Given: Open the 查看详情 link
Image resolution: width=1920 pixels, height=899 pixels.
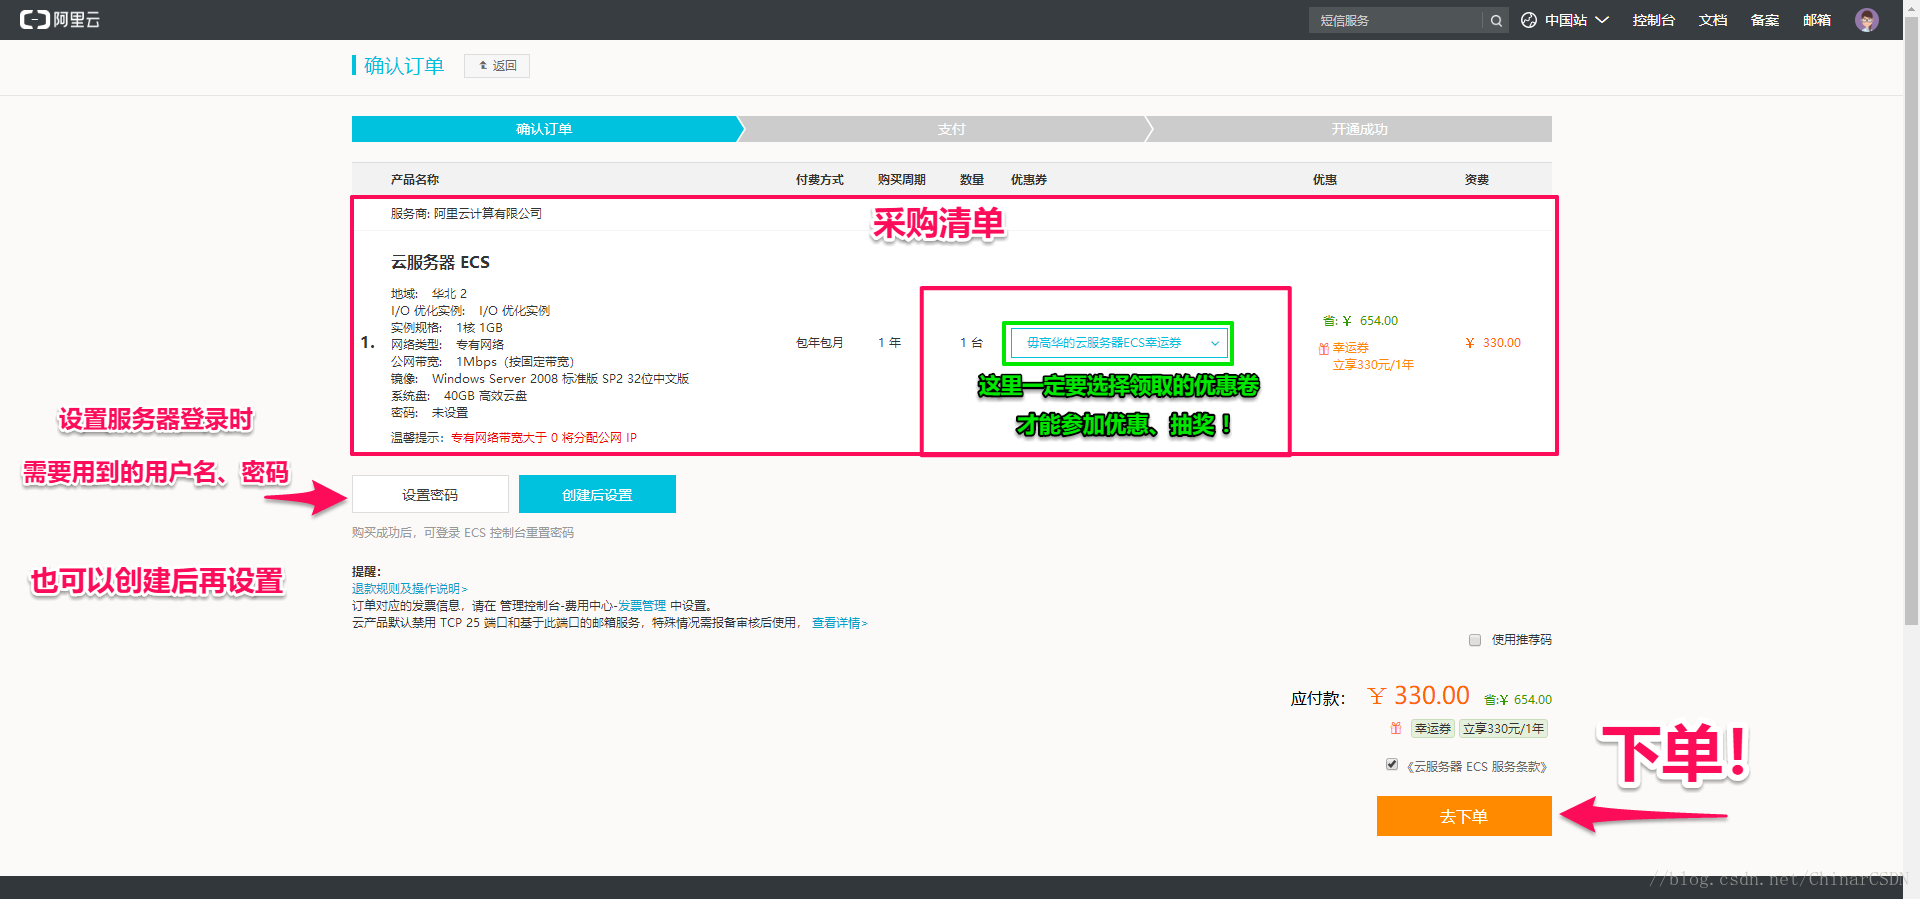Looking at the screenshot, I should pos(840,623).
